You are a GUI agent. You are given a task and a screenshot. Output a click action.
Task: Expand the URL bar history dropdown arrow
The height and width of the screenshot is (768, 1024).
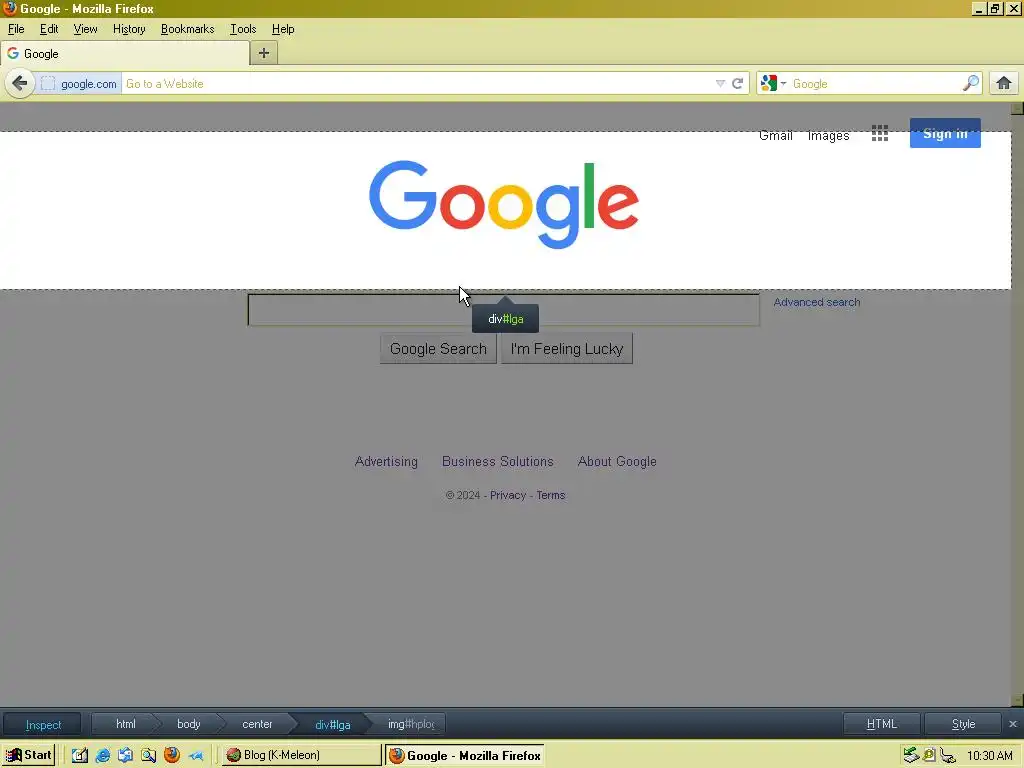click(x=720, y=84)
